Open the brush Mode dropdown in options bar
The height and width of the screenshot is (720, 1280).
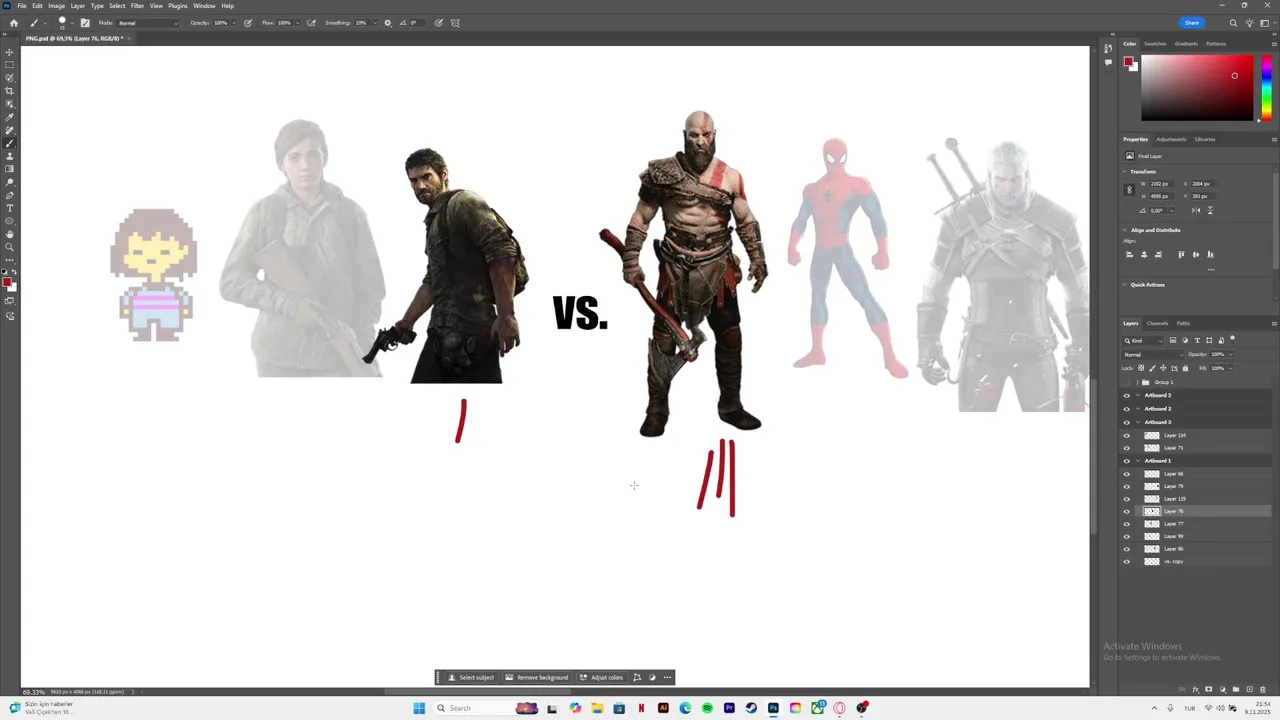coord(148,23)
